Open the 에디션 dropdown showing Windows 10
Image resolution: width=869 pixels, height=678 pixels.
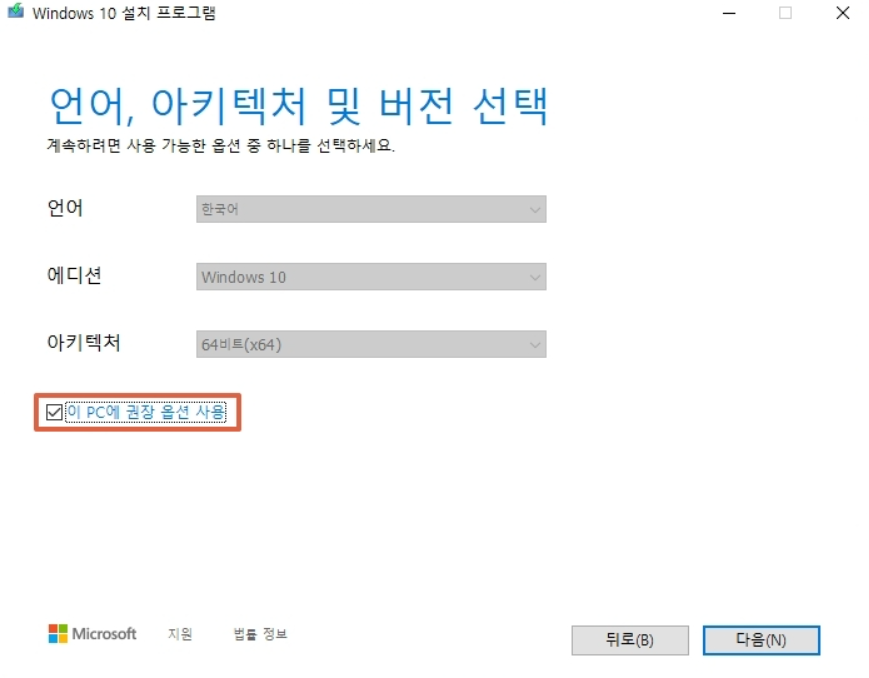pos(371,277)
